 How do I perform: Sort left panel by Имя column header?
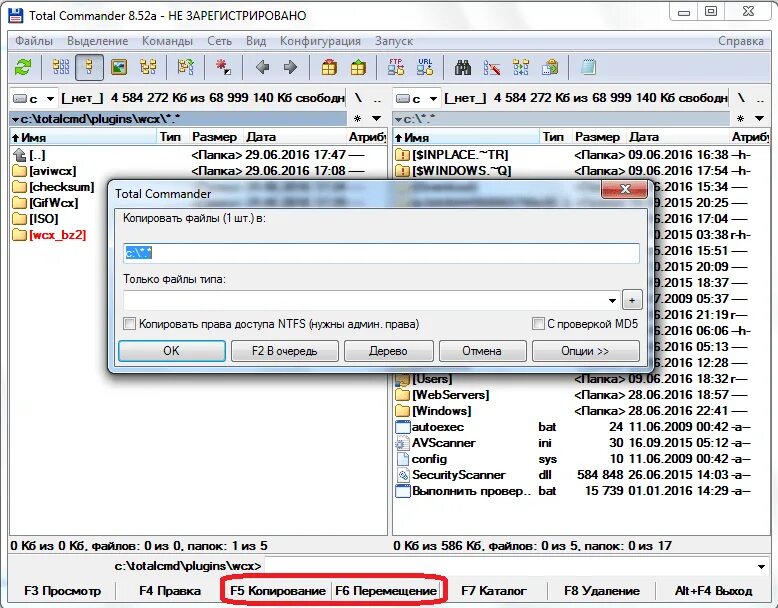(x=83, y=137)
